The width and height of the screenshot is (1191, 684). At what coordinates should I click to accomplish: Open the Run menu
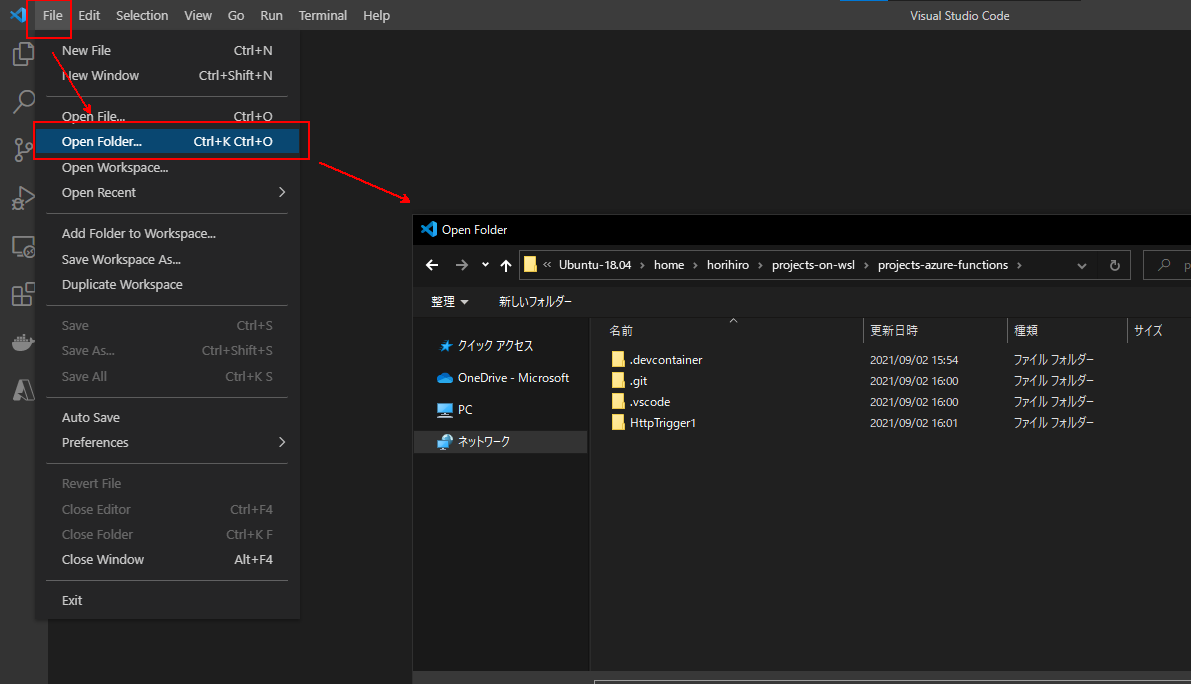271,15
